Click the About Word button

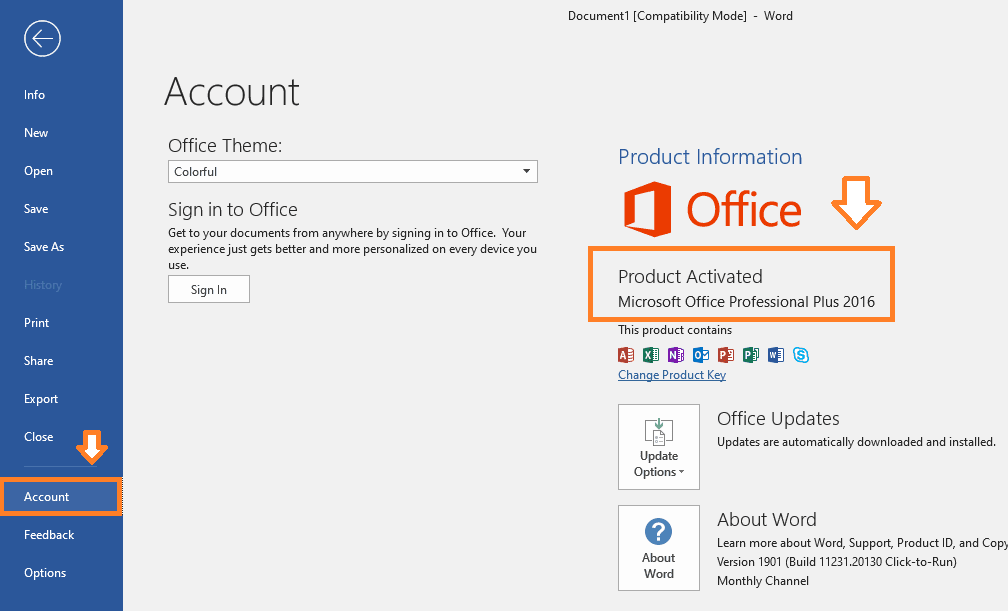pyautogui.click(x=658, y=547)
